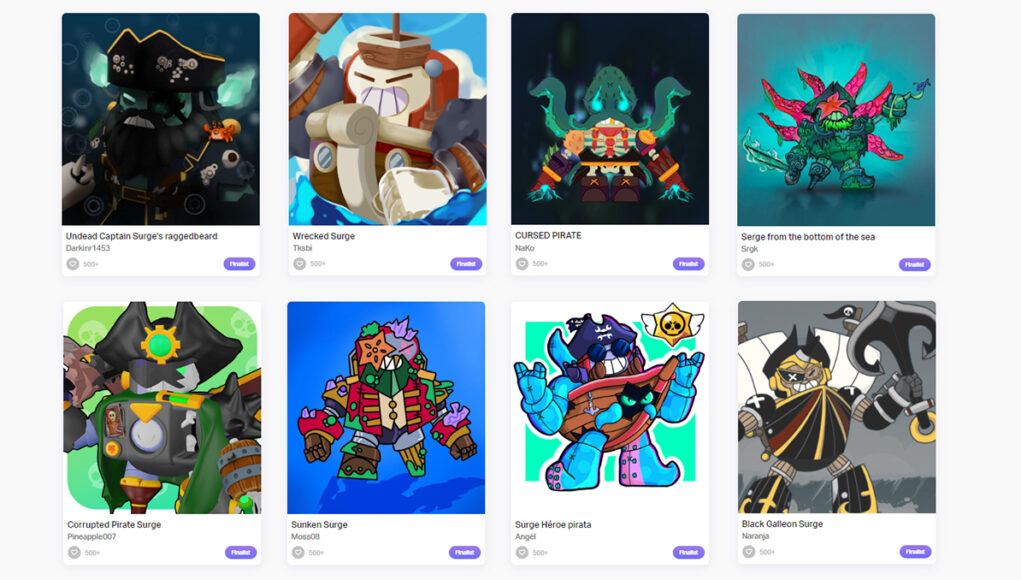
Task: Click the Finalist badge on Undead Captain Surge
Action: [x=240, y=264]
